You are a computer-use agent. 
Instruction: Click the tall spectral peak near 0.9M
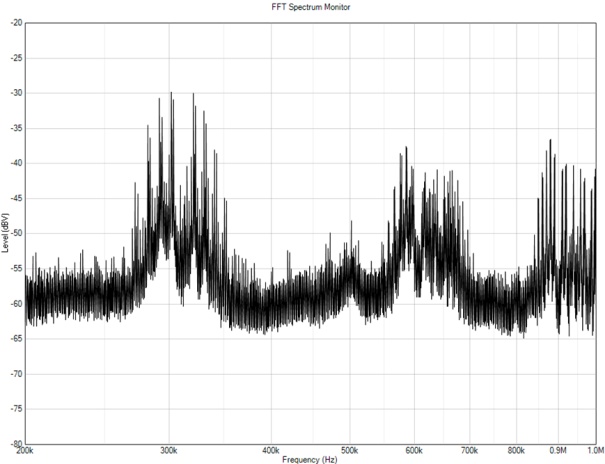[x=549, y=142]
